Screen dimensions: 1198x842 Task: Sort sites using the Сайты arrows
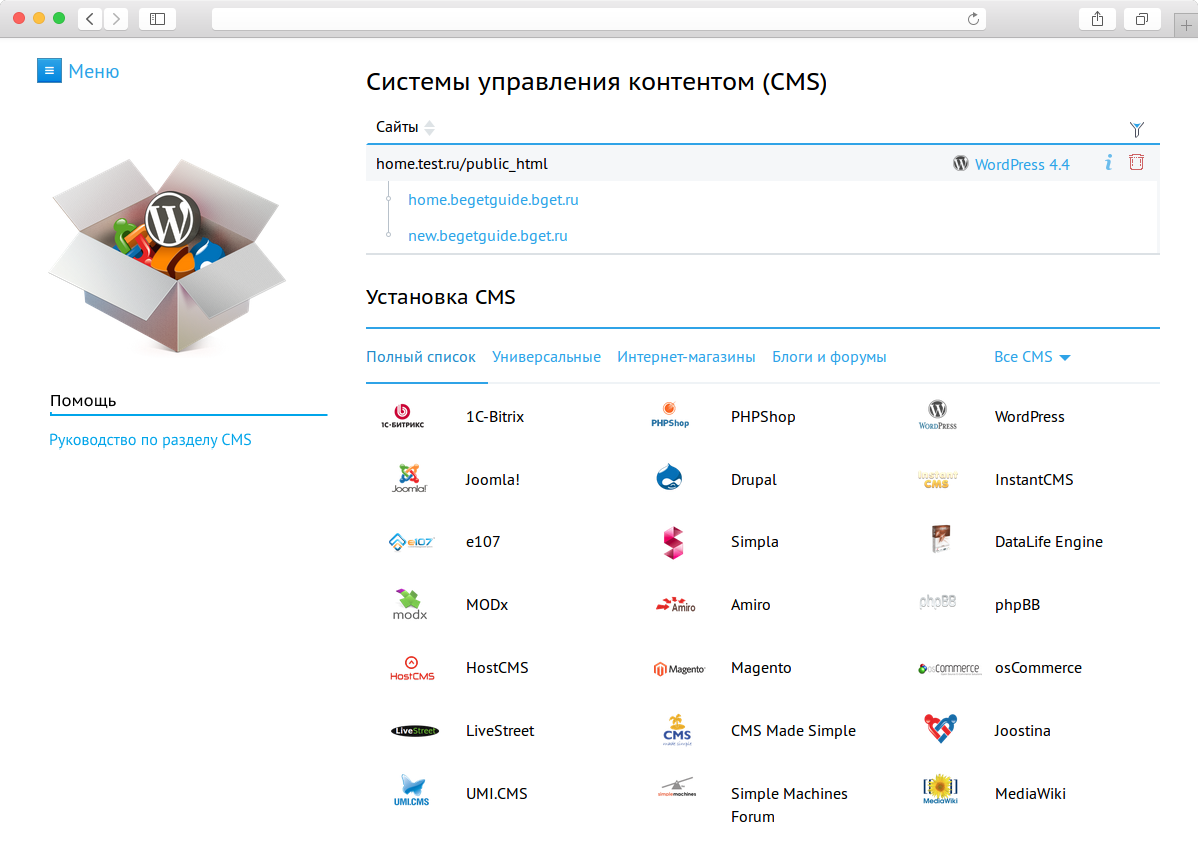(x=429, y=128)
